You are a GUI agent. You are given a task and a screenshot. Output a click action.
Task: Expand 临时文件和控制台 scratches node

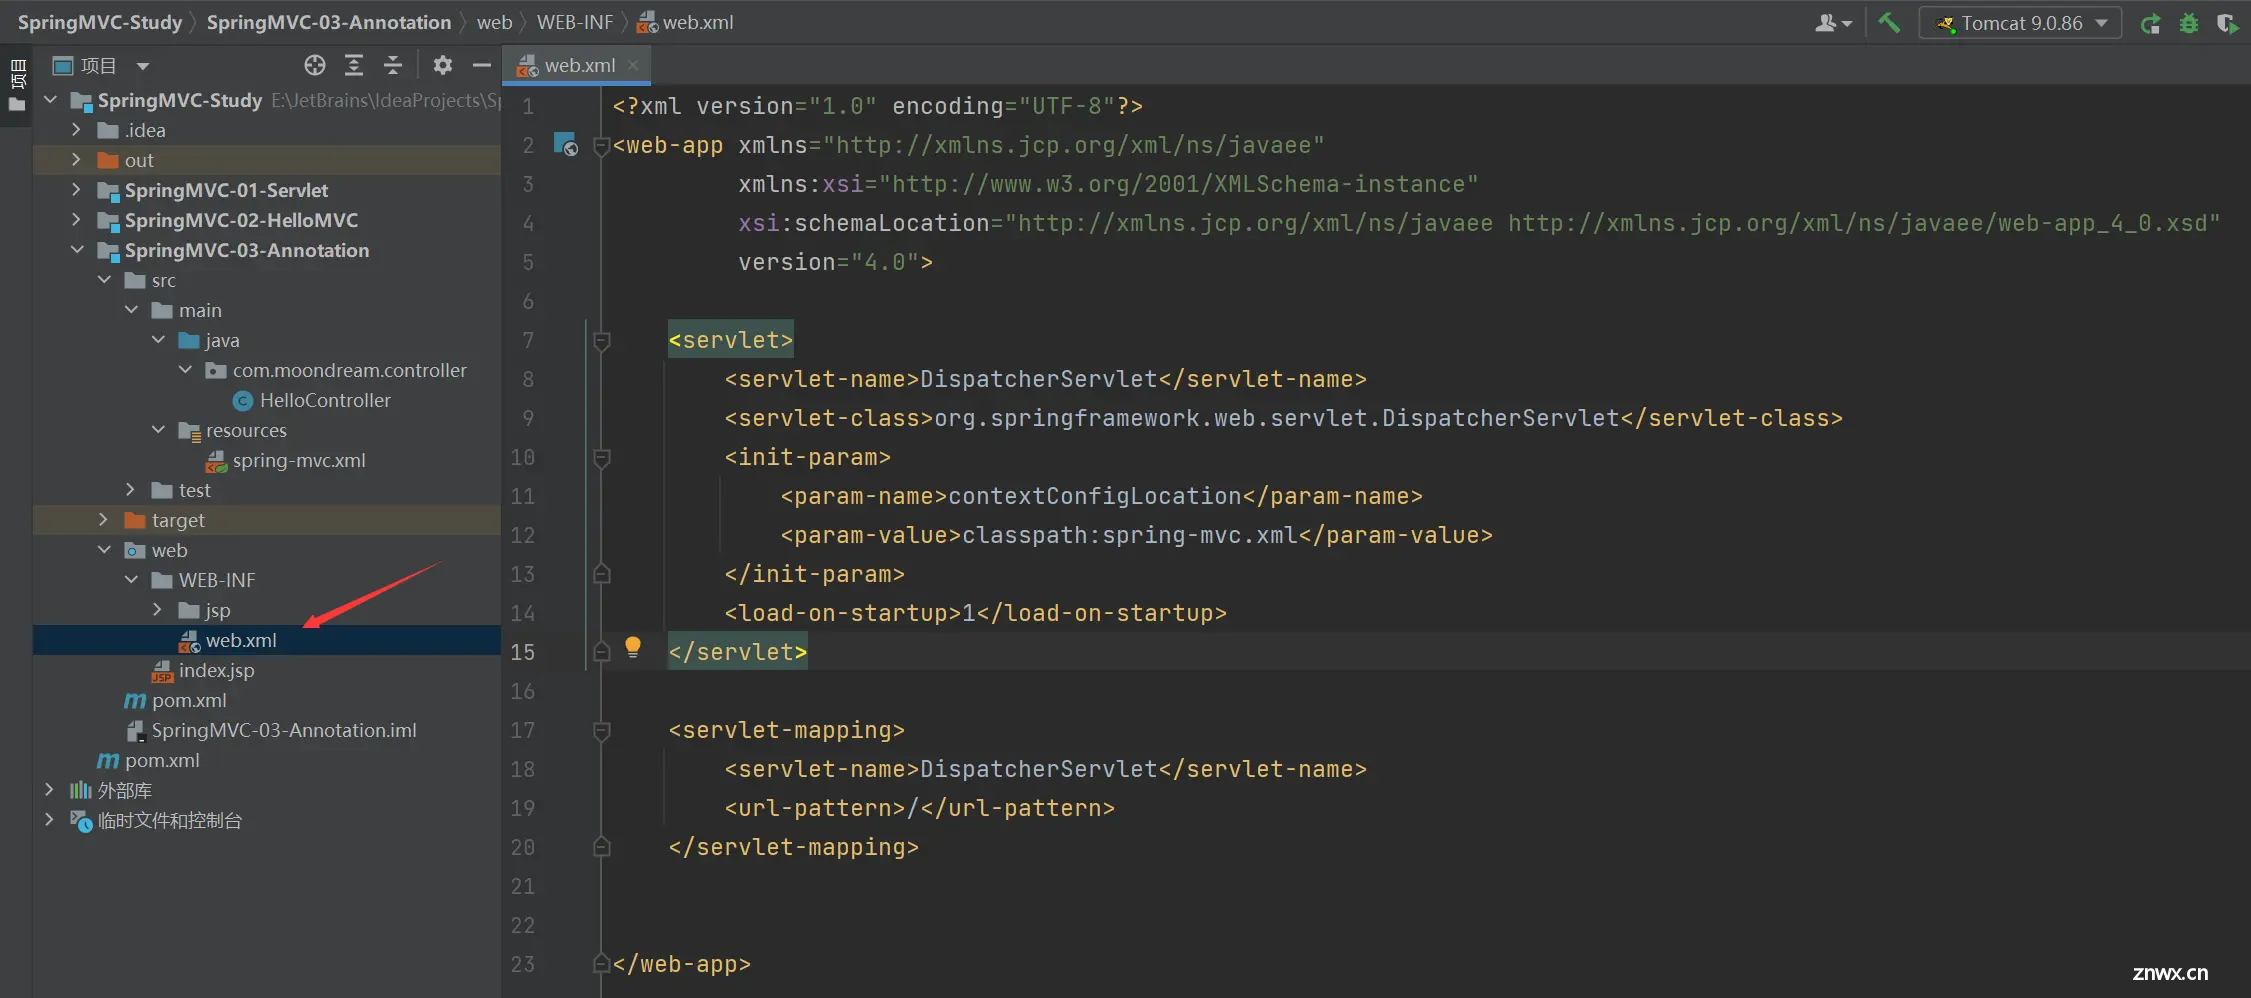[50, 820]
